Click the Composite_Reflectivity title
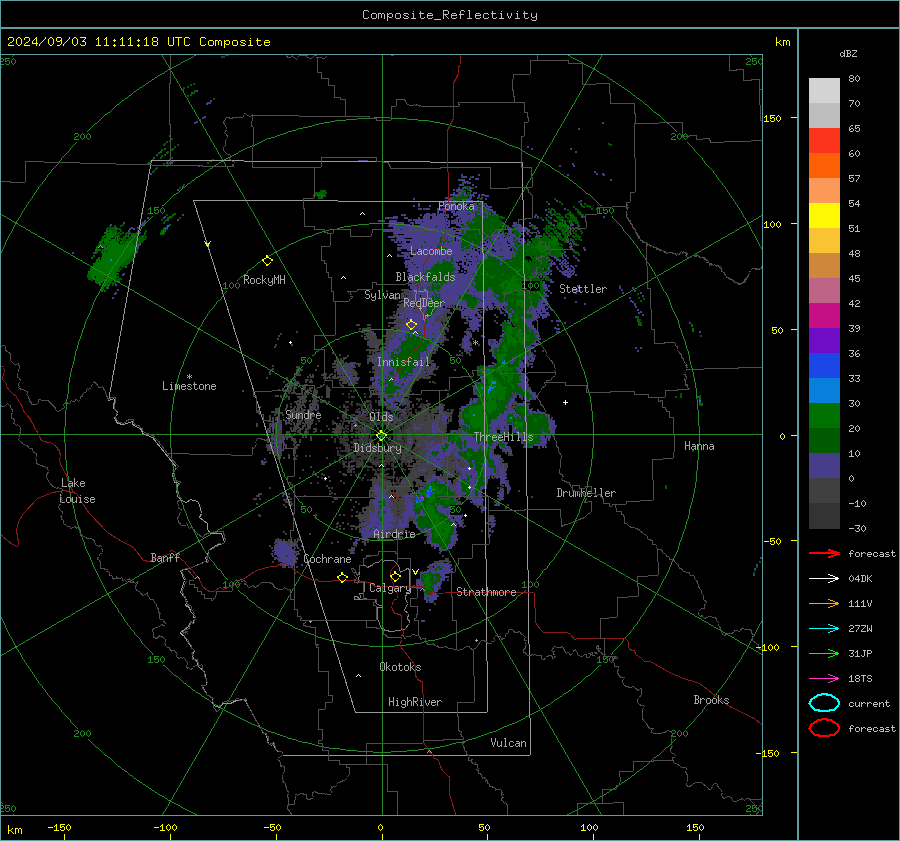 point(450,15)
